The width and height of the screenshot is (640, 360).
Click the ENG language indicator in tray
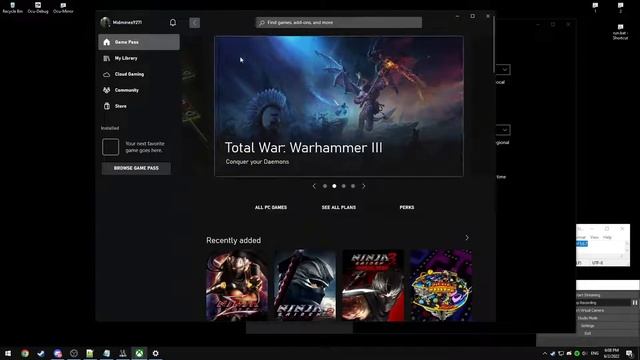(x=595, y=353)
